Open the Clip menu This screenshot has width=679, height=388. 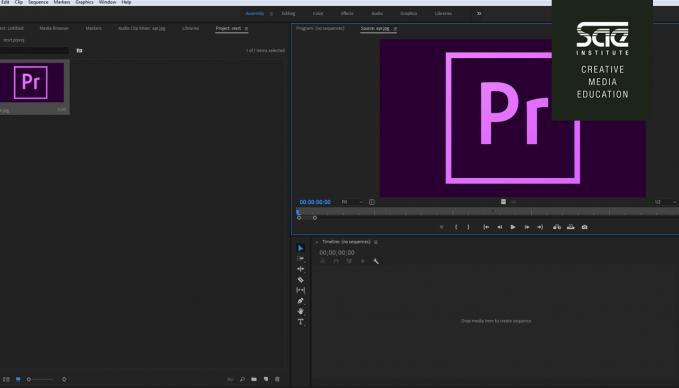click(19, 2)
